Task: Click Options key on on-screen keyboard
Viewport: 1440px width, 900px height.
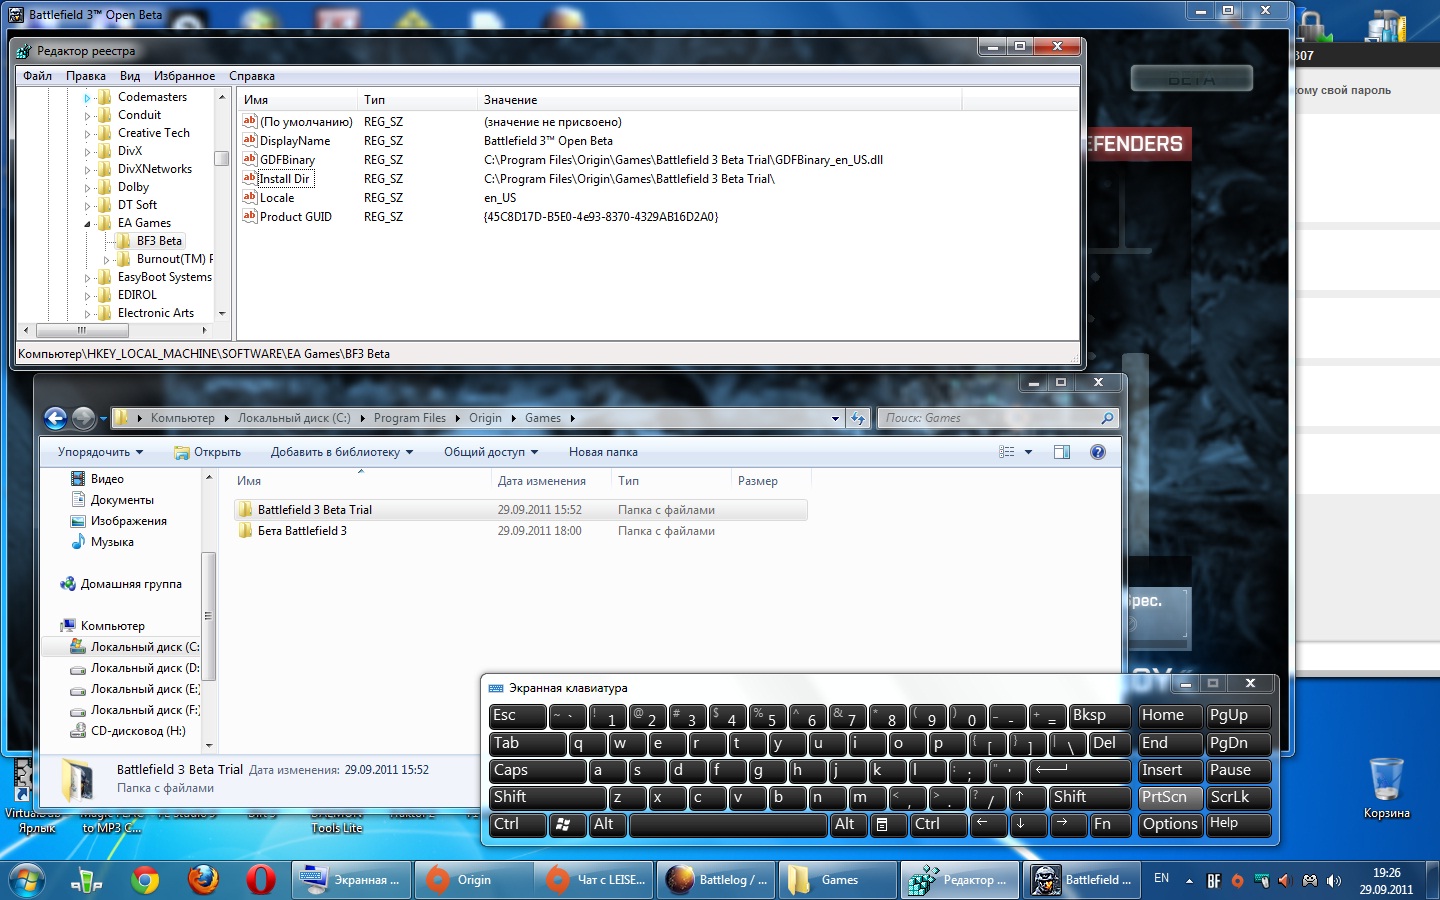Action: pyautogui.click(x=1170, y=825)
